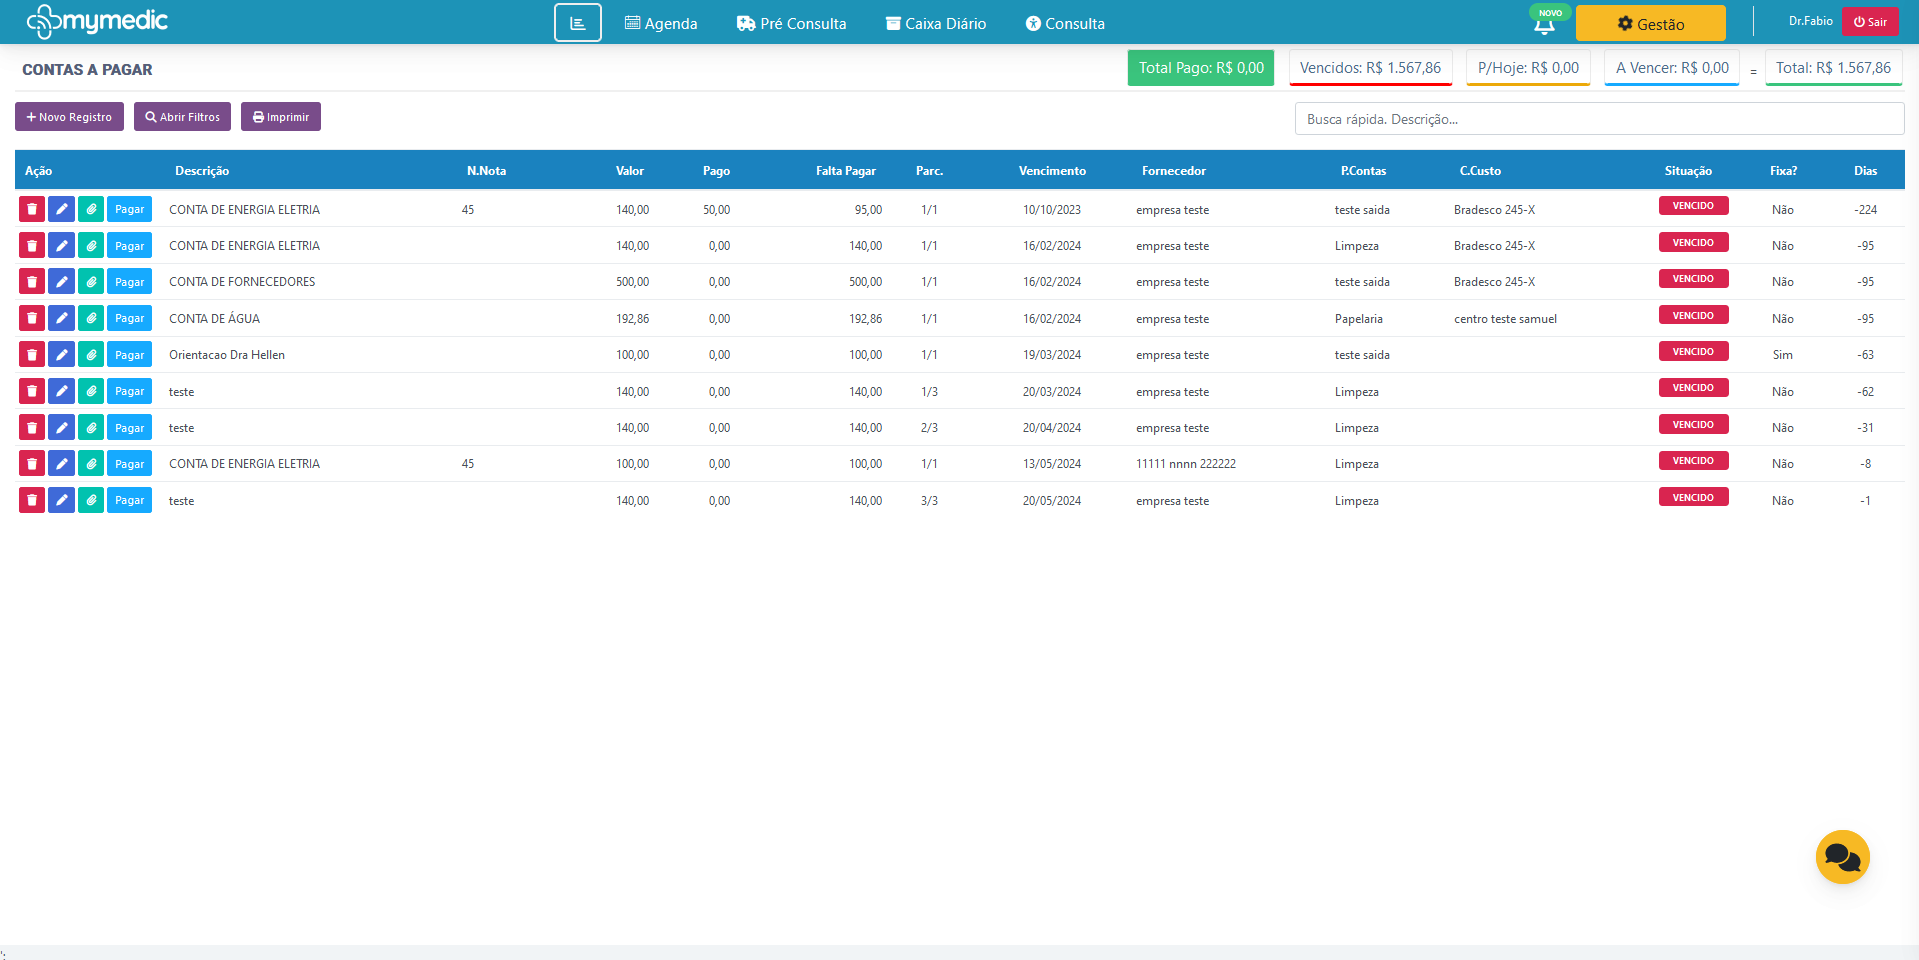Click paperclip icon on the 11111 nnnn 222222 supplier row
The image size is (1919, 960).
tap(91, 464)
